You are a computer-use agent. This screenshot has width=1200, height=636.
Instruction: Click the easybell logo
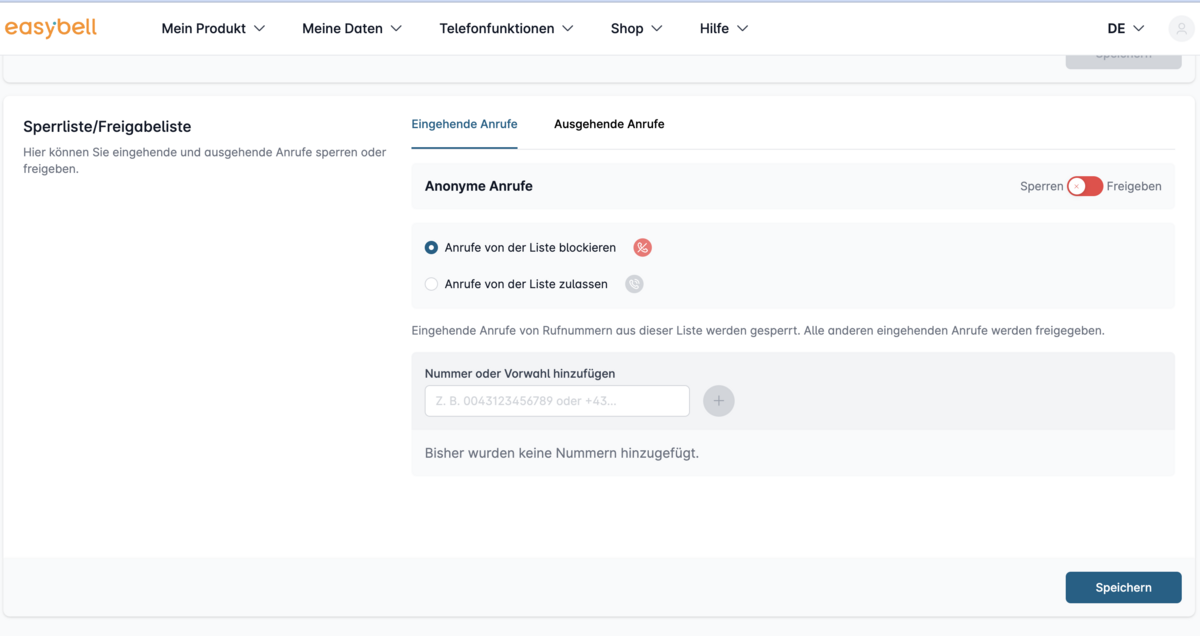click(51, 28)
